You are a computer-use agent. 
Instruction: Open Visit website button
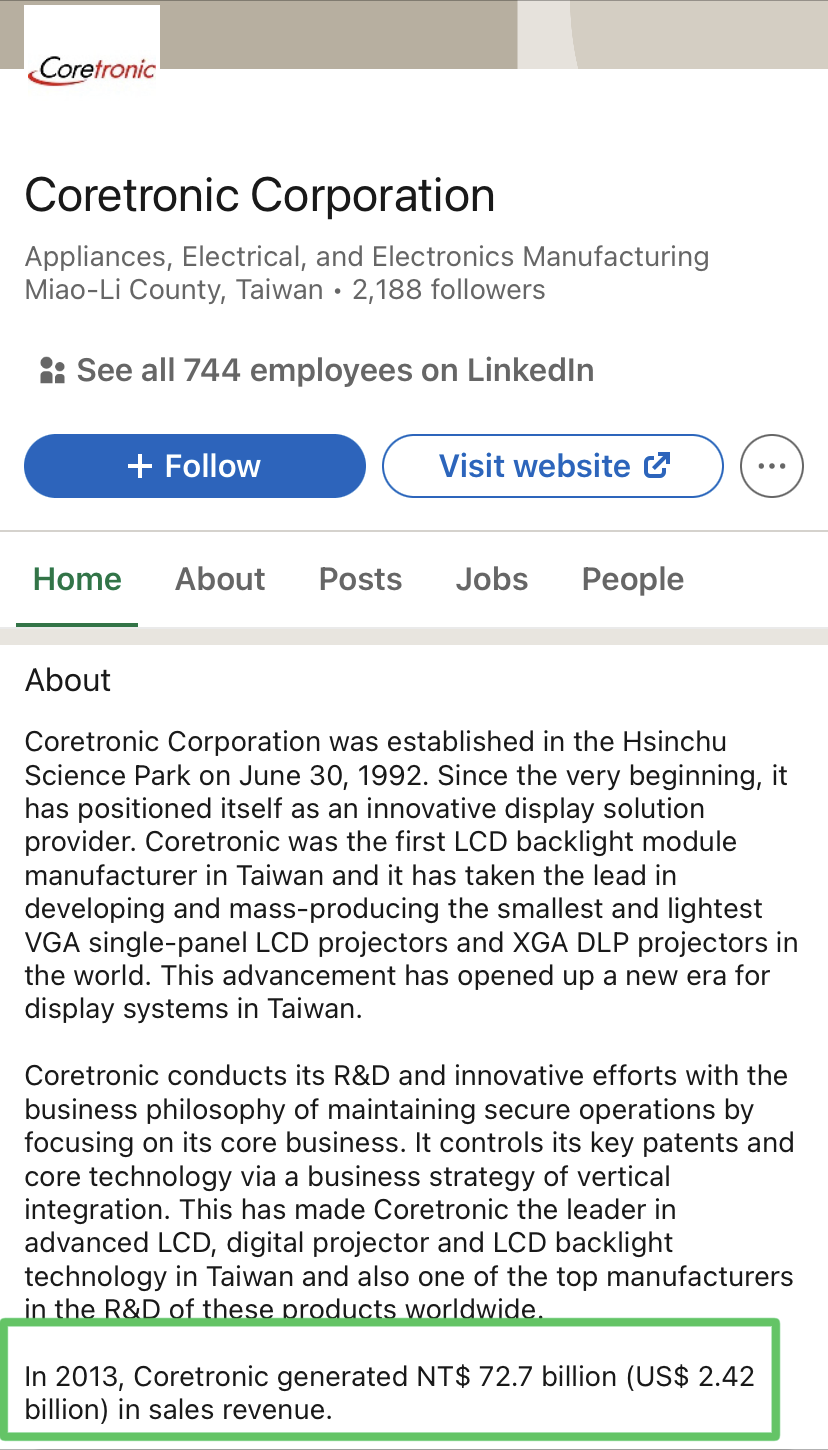coord(553,466)
